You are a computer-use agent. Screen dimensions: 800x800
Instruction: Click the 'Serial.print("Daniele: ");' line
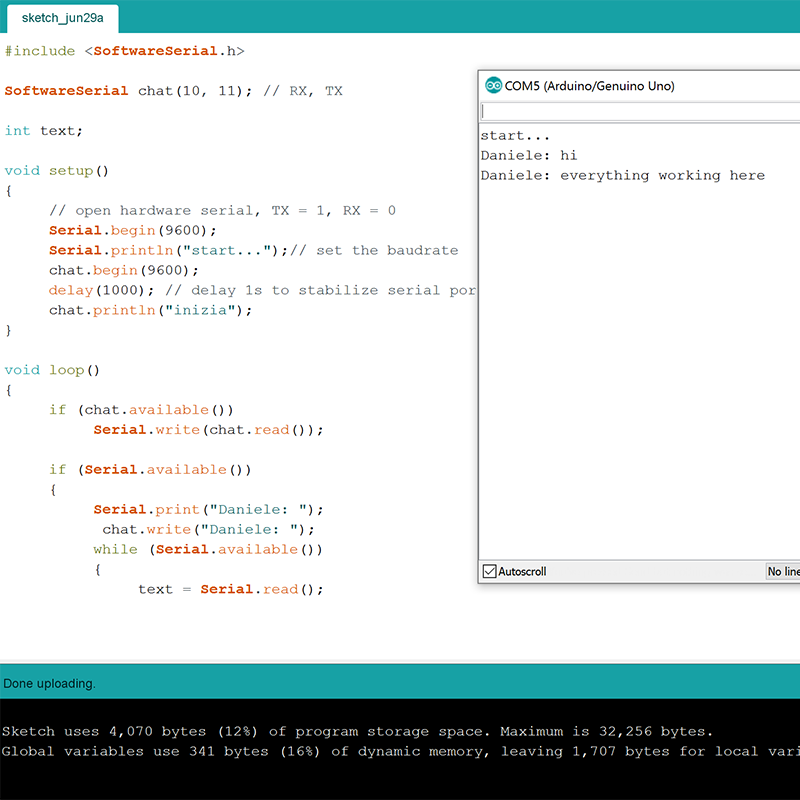[x=208, y=509]
